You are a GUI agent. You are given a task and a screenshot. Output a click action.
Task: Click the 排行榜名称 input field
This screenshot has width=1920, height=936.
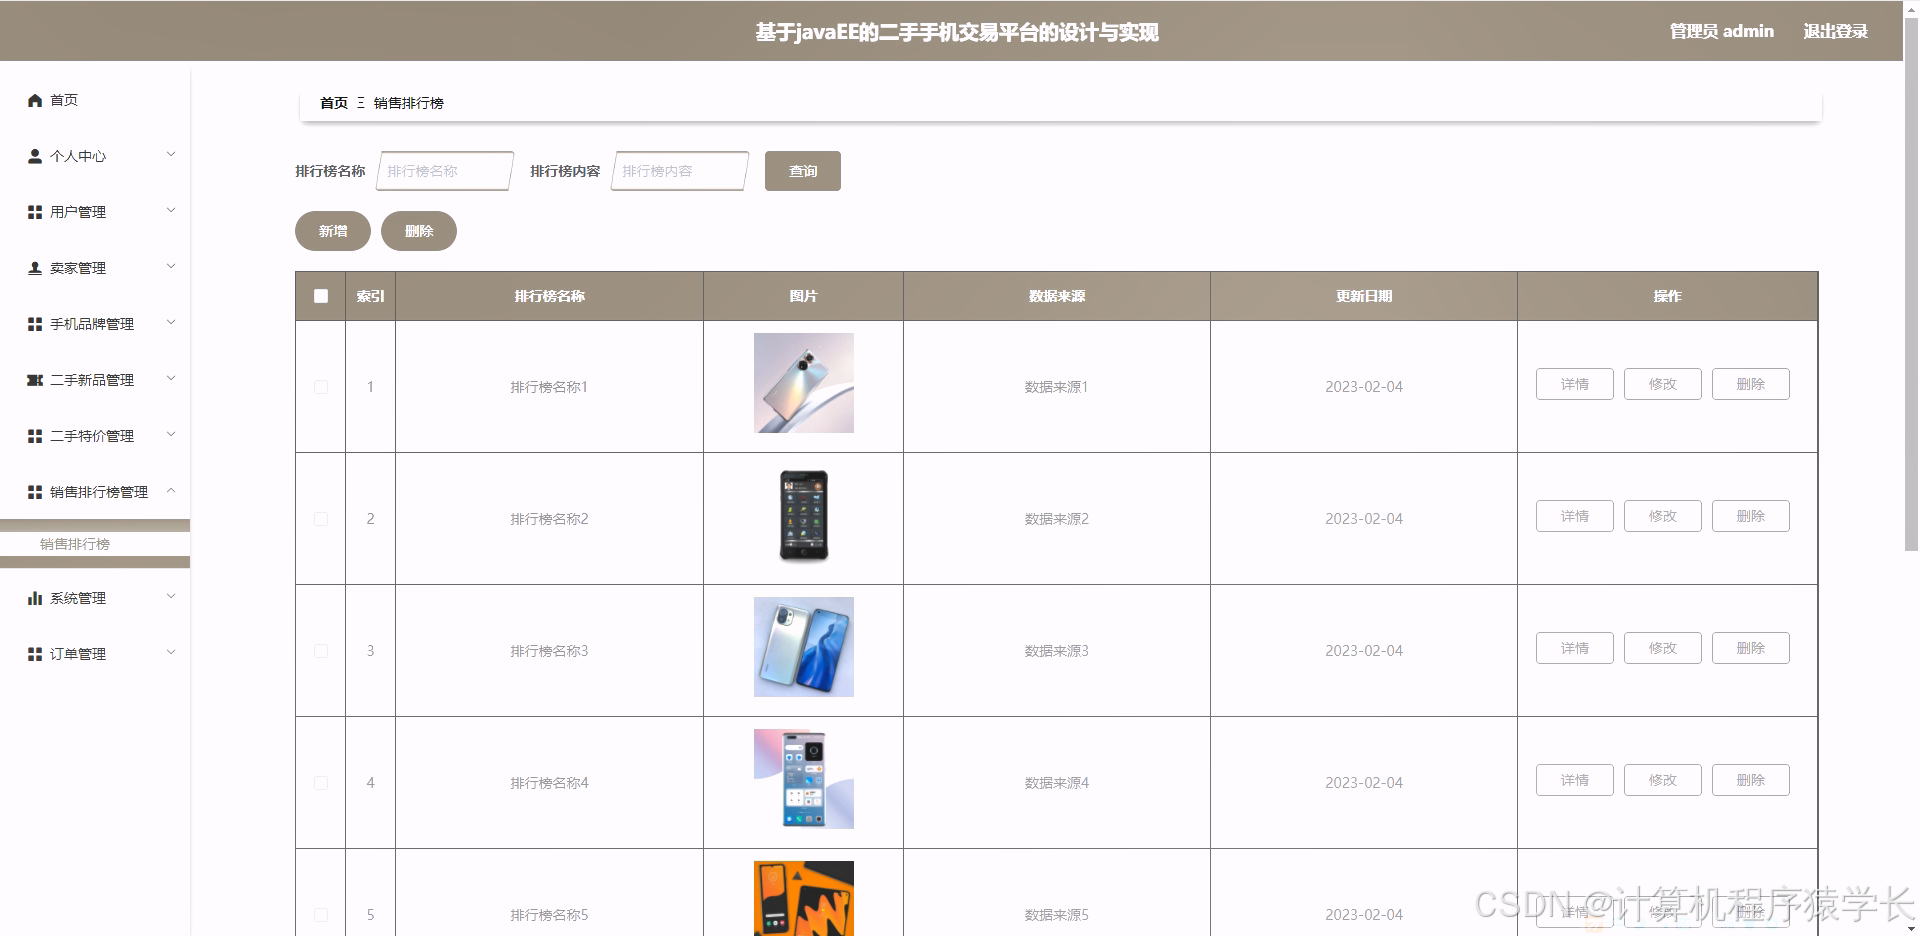[443, 170]
